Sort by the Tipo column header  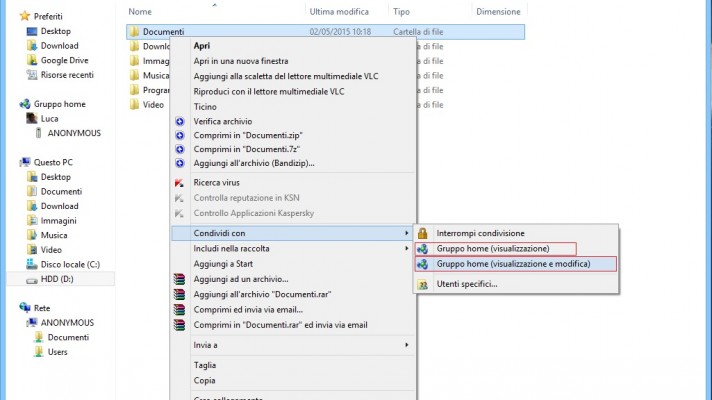[x=401, y=12]
